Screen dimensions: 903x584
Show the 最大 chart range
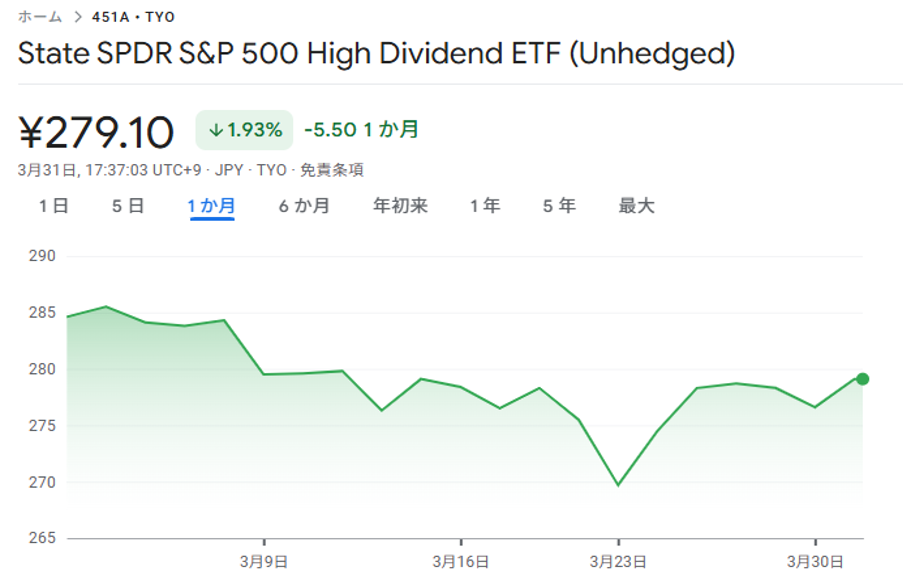636,206
